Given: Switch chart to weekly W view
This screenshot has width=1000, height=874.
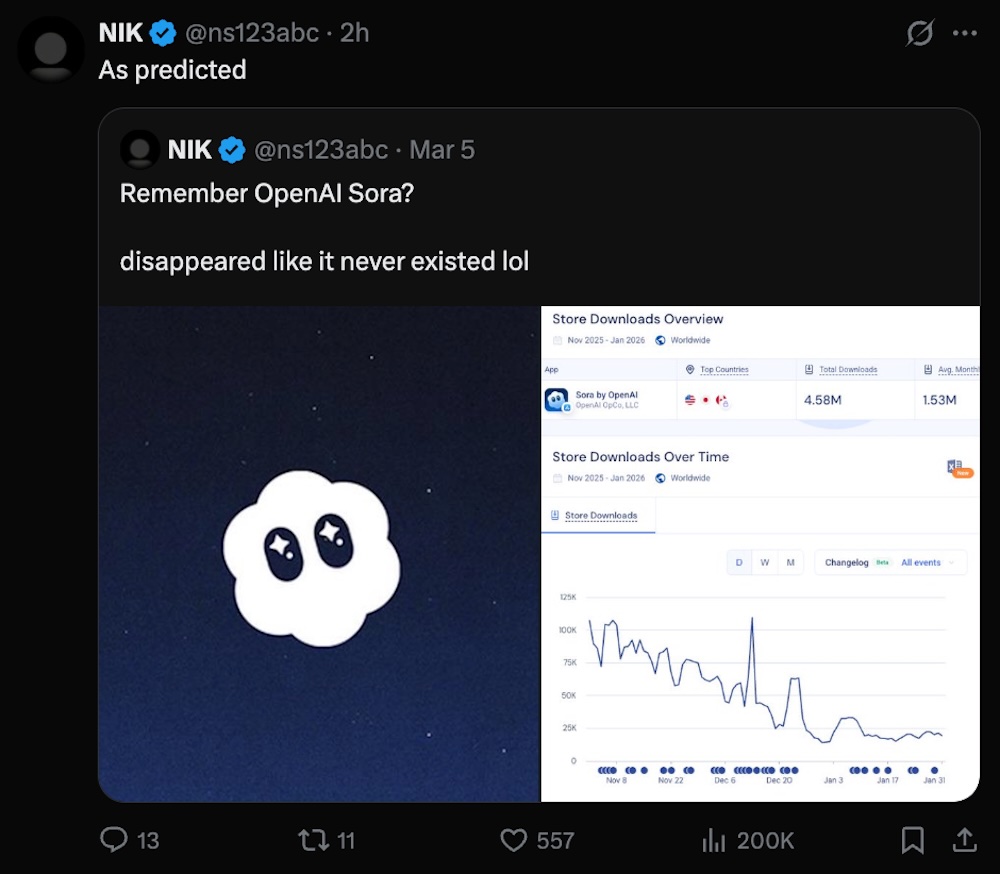Looking at the screenshot, I should pos(765,563).
